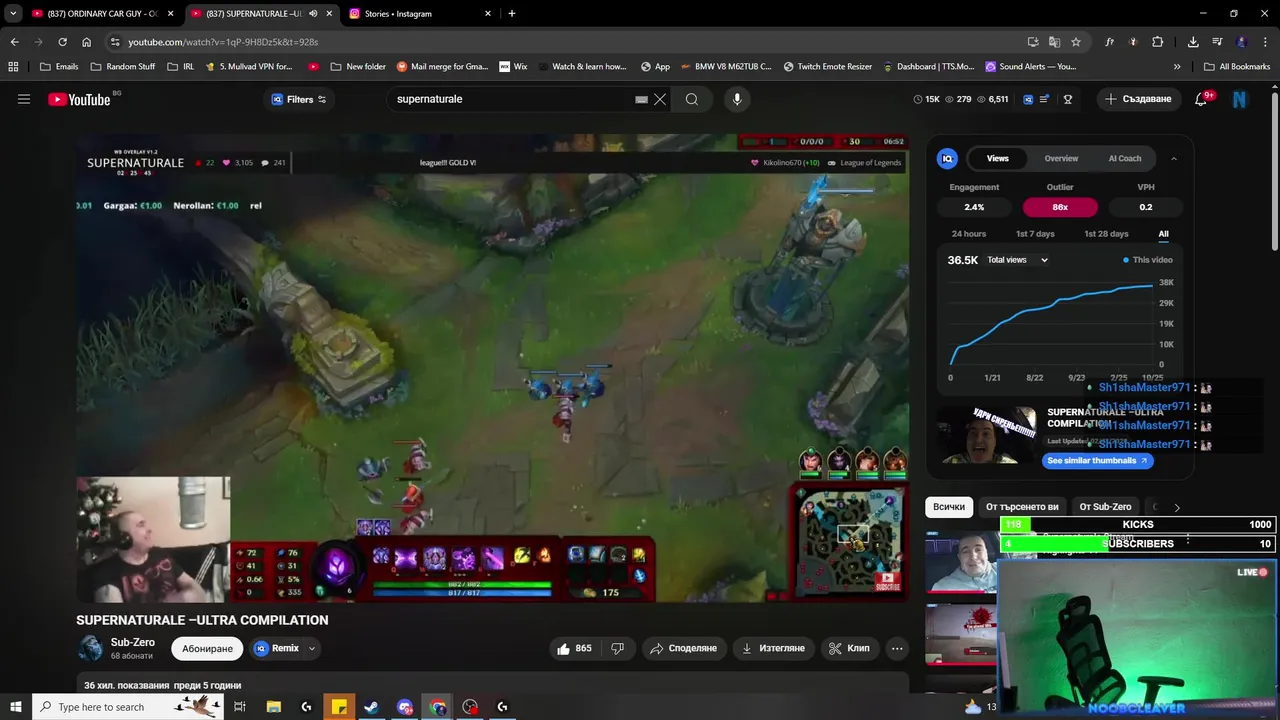Viewport: 1280px width, 720px height.
Task: Open the vidIQ trophy icon
Action: tap(1068, 99)
